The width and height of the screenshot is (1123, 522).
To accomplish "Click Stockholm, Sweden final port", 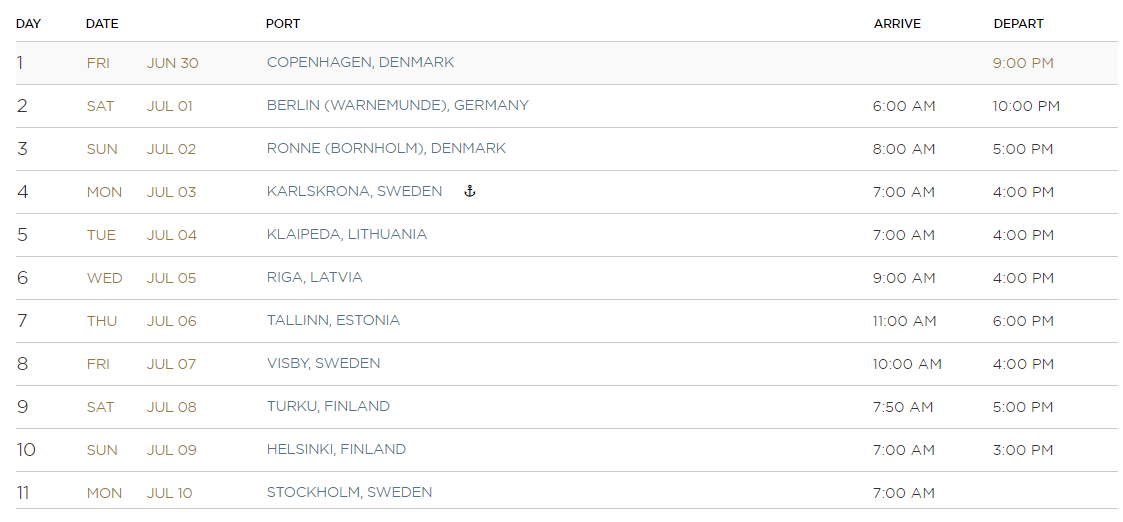I will click(350, 492).
